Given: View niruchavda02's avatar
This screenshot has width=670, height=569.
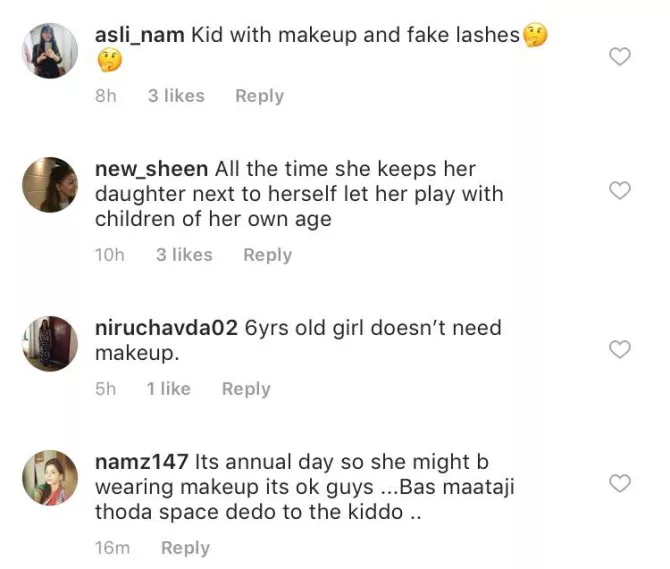Looking at the screenshot, I should click(x=50, y=343).
